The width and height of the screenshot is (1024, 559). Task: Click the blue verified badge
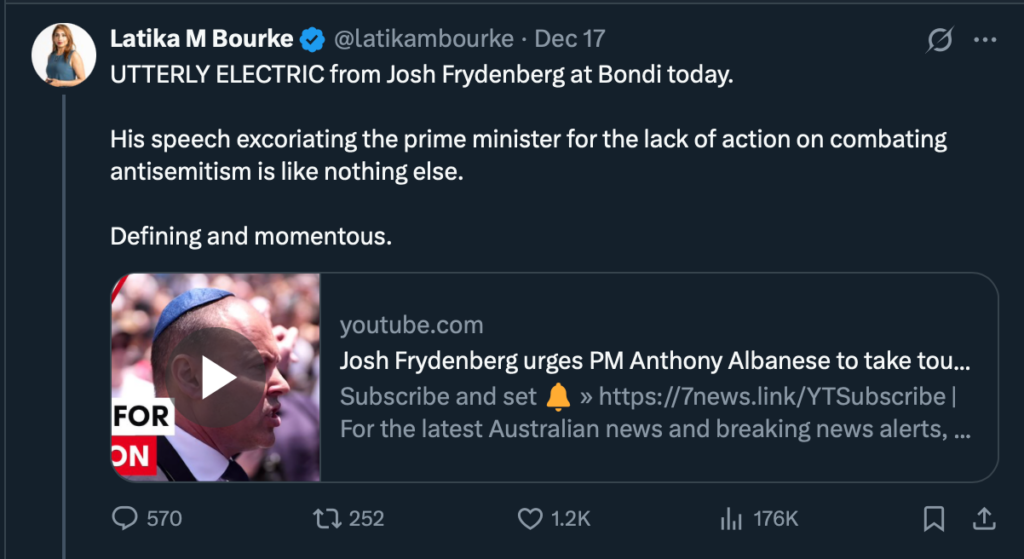(x=313, y=40)
